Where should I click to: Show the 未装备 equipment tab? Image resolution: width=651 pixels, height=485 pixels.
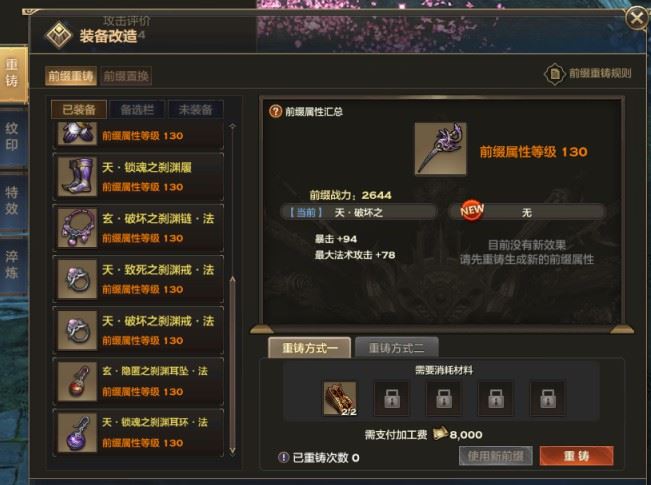pyautogui.click(x=195, y=110)
